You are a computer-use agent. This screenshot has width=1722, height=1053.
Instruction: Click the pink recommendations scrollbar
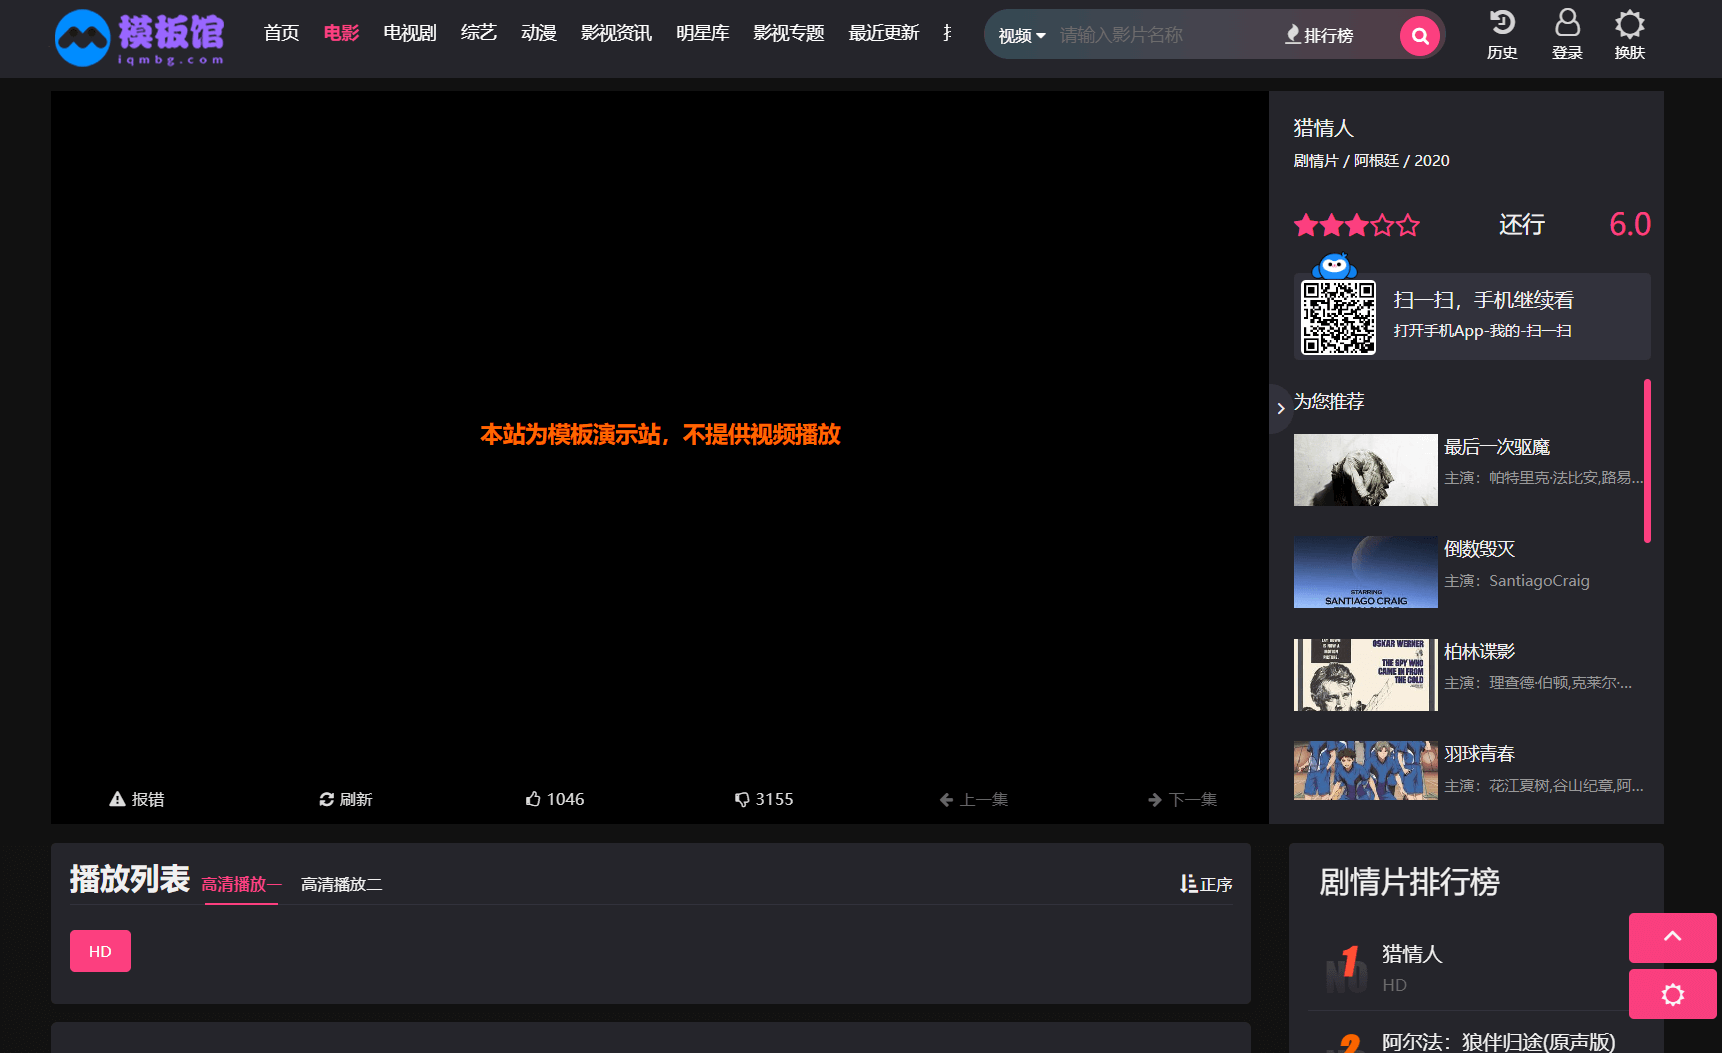[x=1646, y=461]
